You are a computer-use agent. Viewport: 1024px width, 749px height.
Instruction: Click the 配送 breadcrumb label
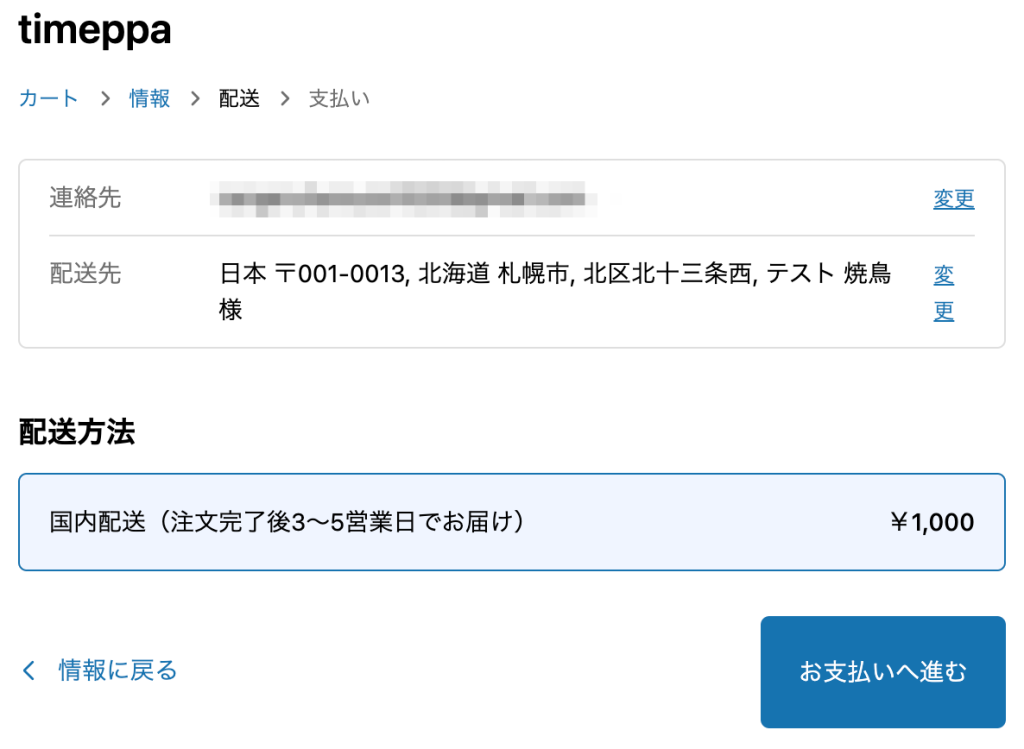[237, 98]
